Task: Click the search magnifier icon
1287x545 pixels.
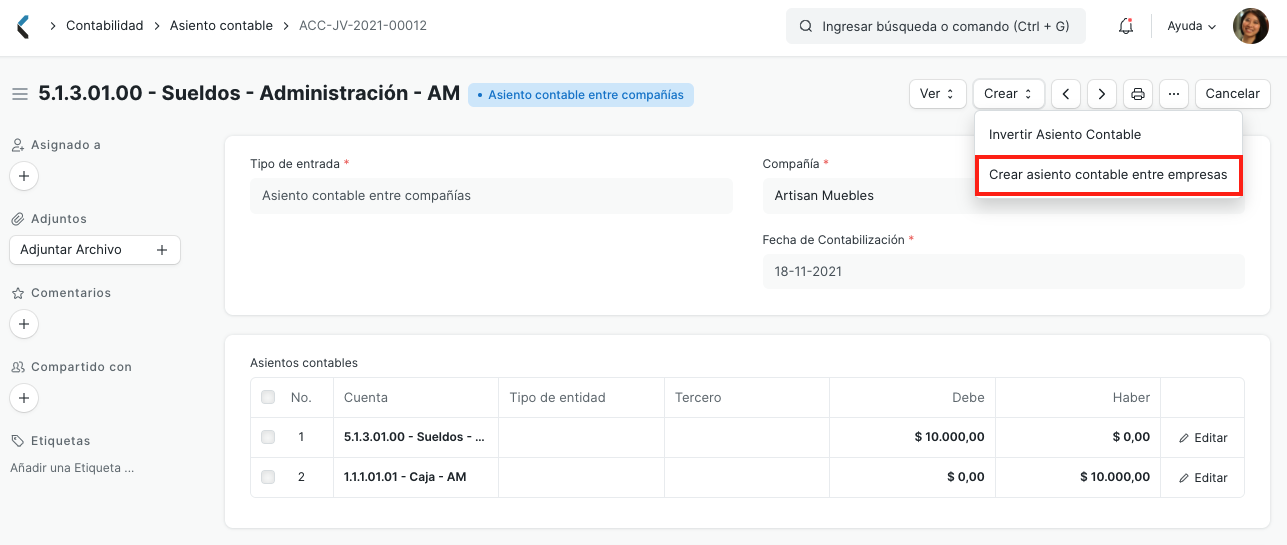Action: click(805, 27)
